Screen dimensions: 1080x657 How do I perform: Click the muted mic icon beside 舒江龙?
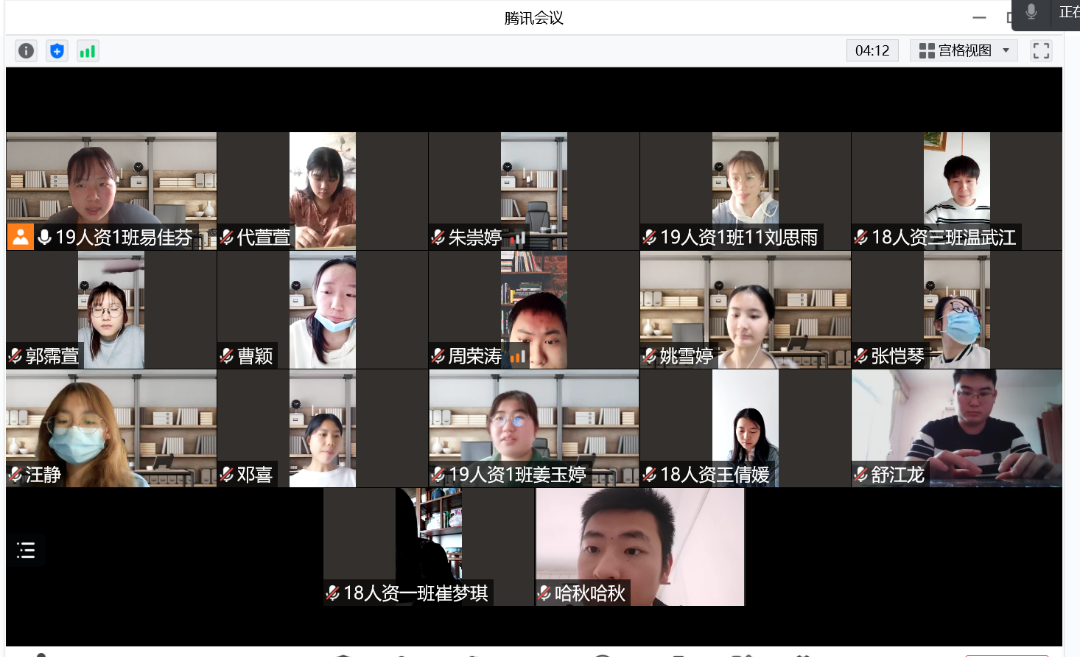pos(861,475)
